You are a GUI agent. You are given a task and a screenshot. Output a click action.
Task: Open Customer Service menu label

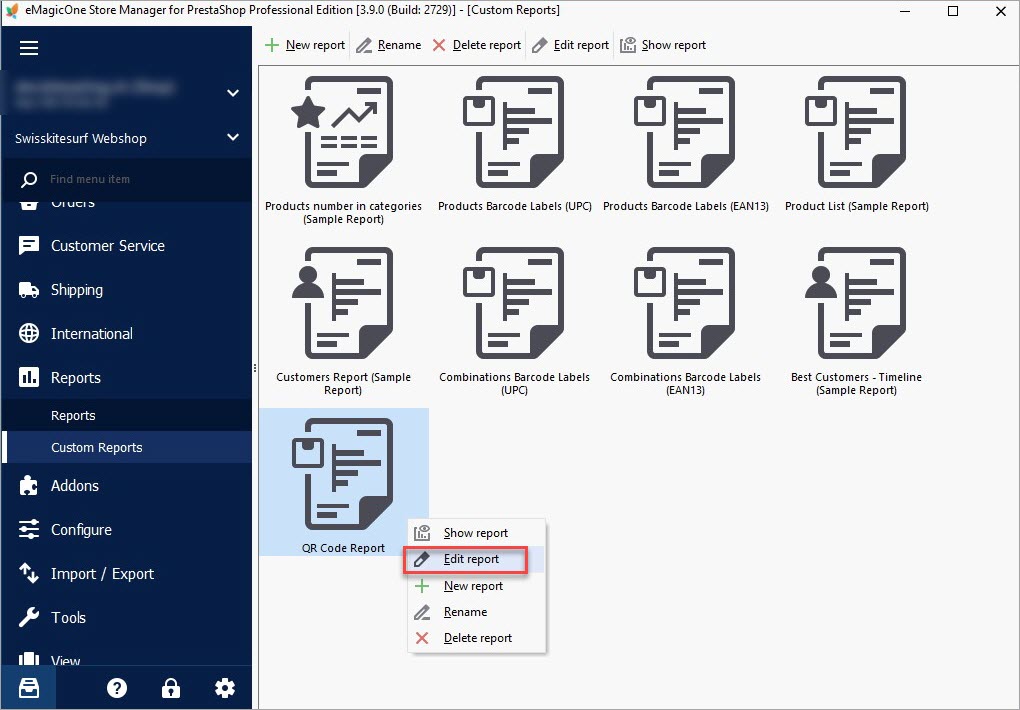(108, 245)
